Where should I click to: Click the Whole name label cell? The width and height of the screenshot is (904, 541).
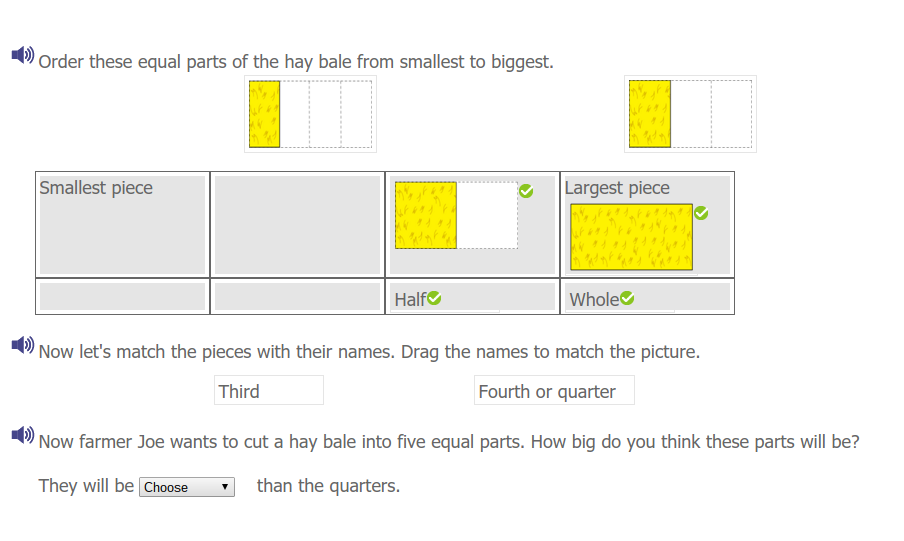[647, 297]
